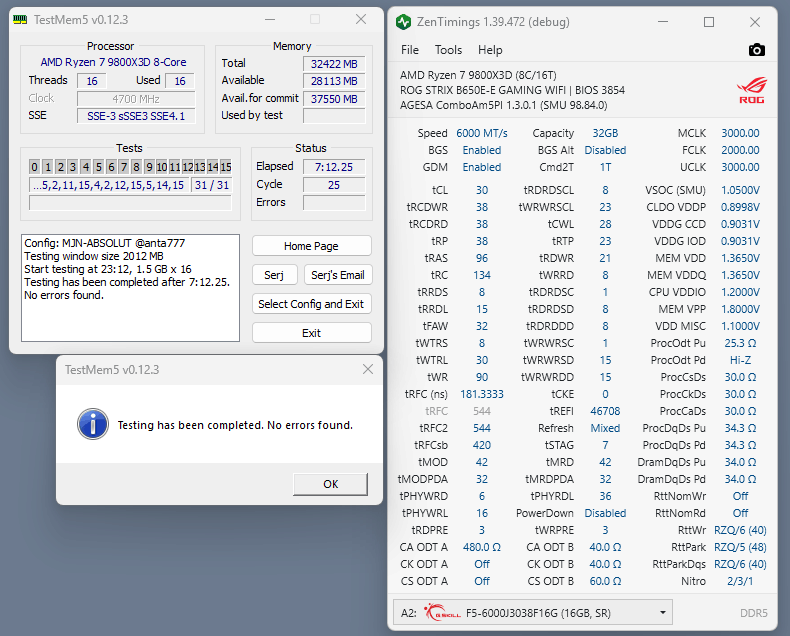
Task: Minimize the TestMem5 main window
Action: (x=270, y=20)
